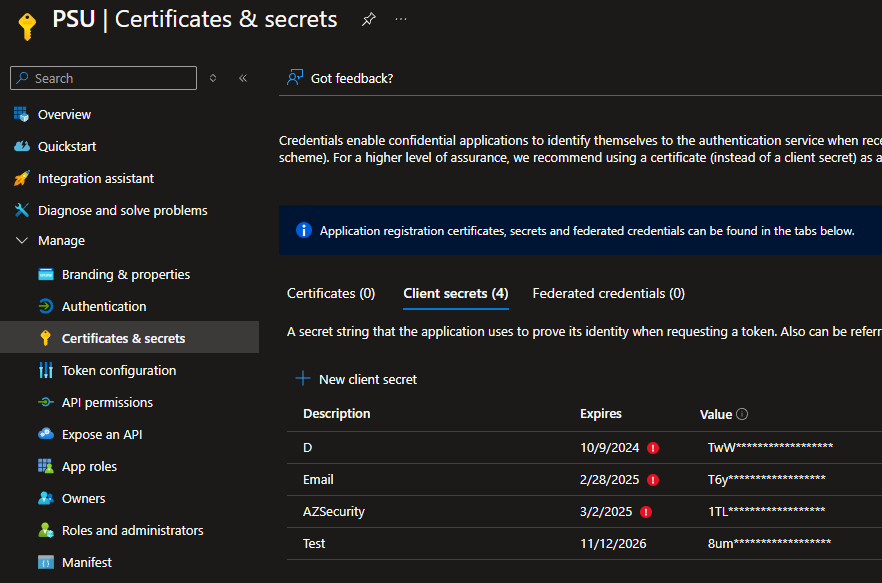Open the Manifest page
This screenshot has height=583, width=882.
click(87, 562)
